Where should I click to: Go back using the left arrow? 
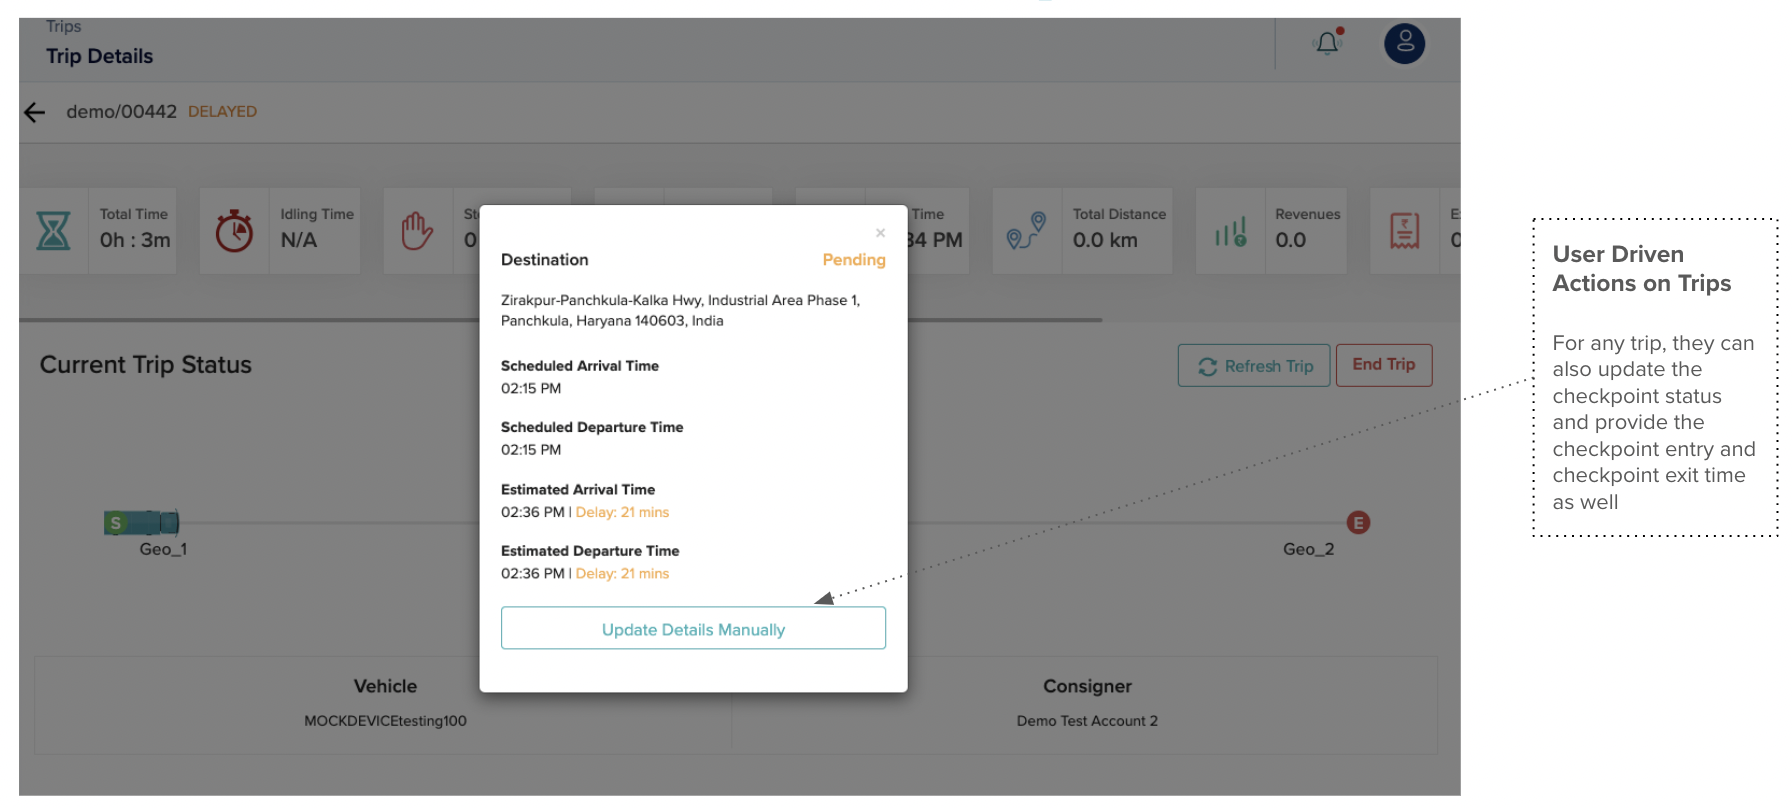click(35, 112)
